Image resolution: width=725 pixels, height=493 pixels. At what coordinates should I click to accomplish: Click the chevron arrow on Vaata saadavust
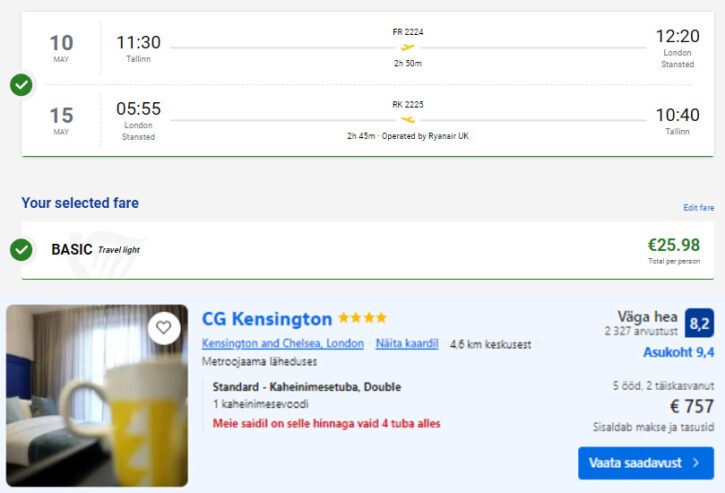696,462
